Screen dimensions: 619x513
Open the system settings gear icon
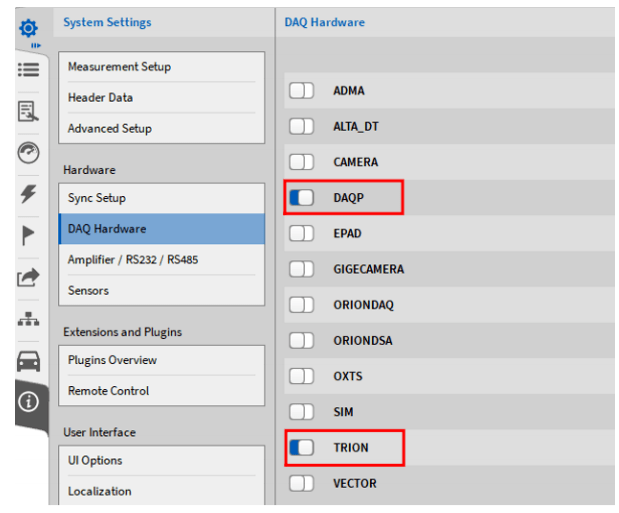point(29,28)
